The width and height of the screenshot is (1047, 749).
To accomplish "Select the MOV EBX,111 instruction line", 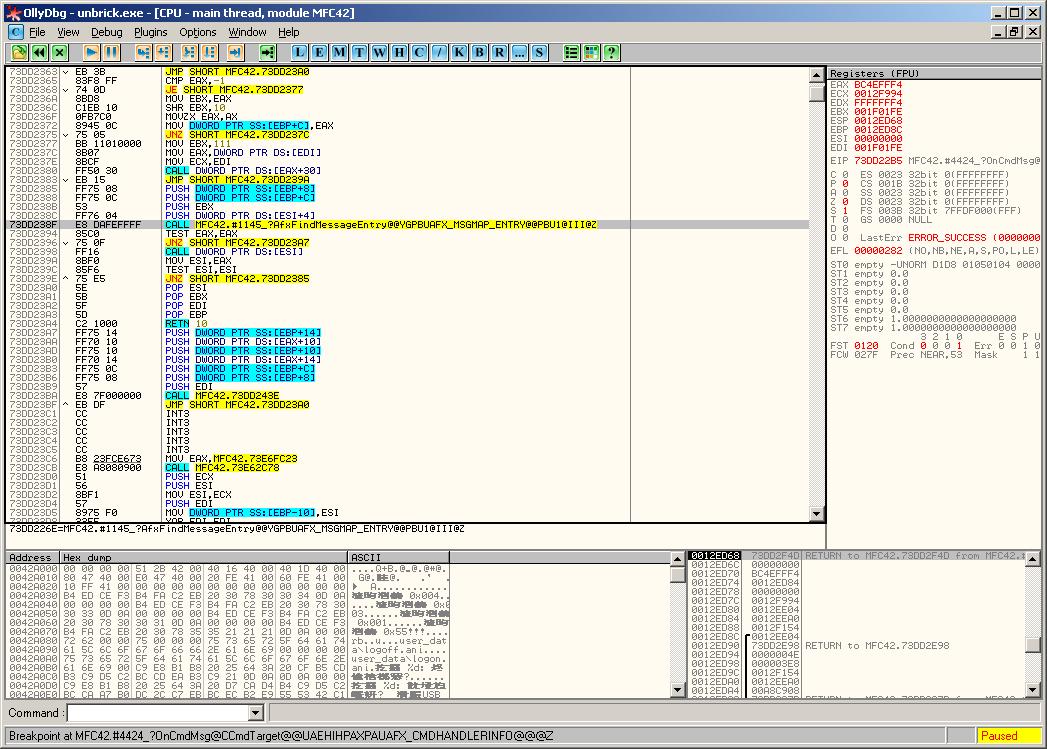I will coord(407,144).
